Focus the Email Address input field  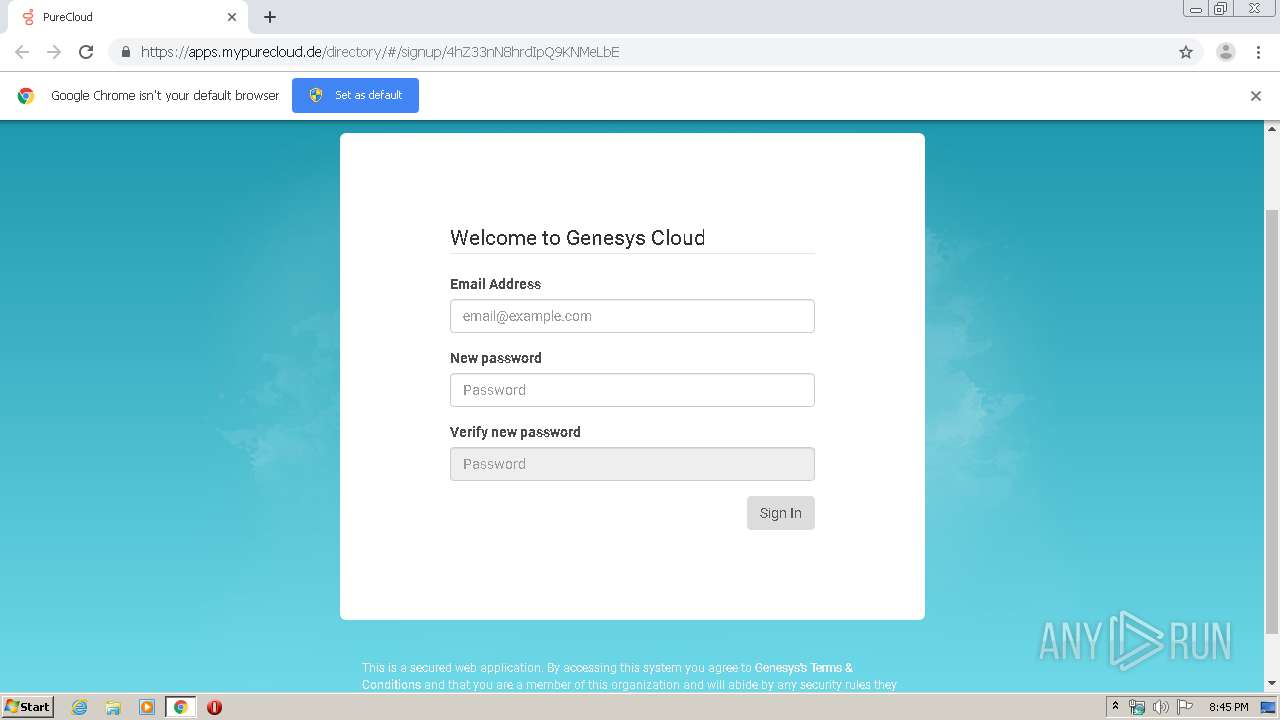632,316
